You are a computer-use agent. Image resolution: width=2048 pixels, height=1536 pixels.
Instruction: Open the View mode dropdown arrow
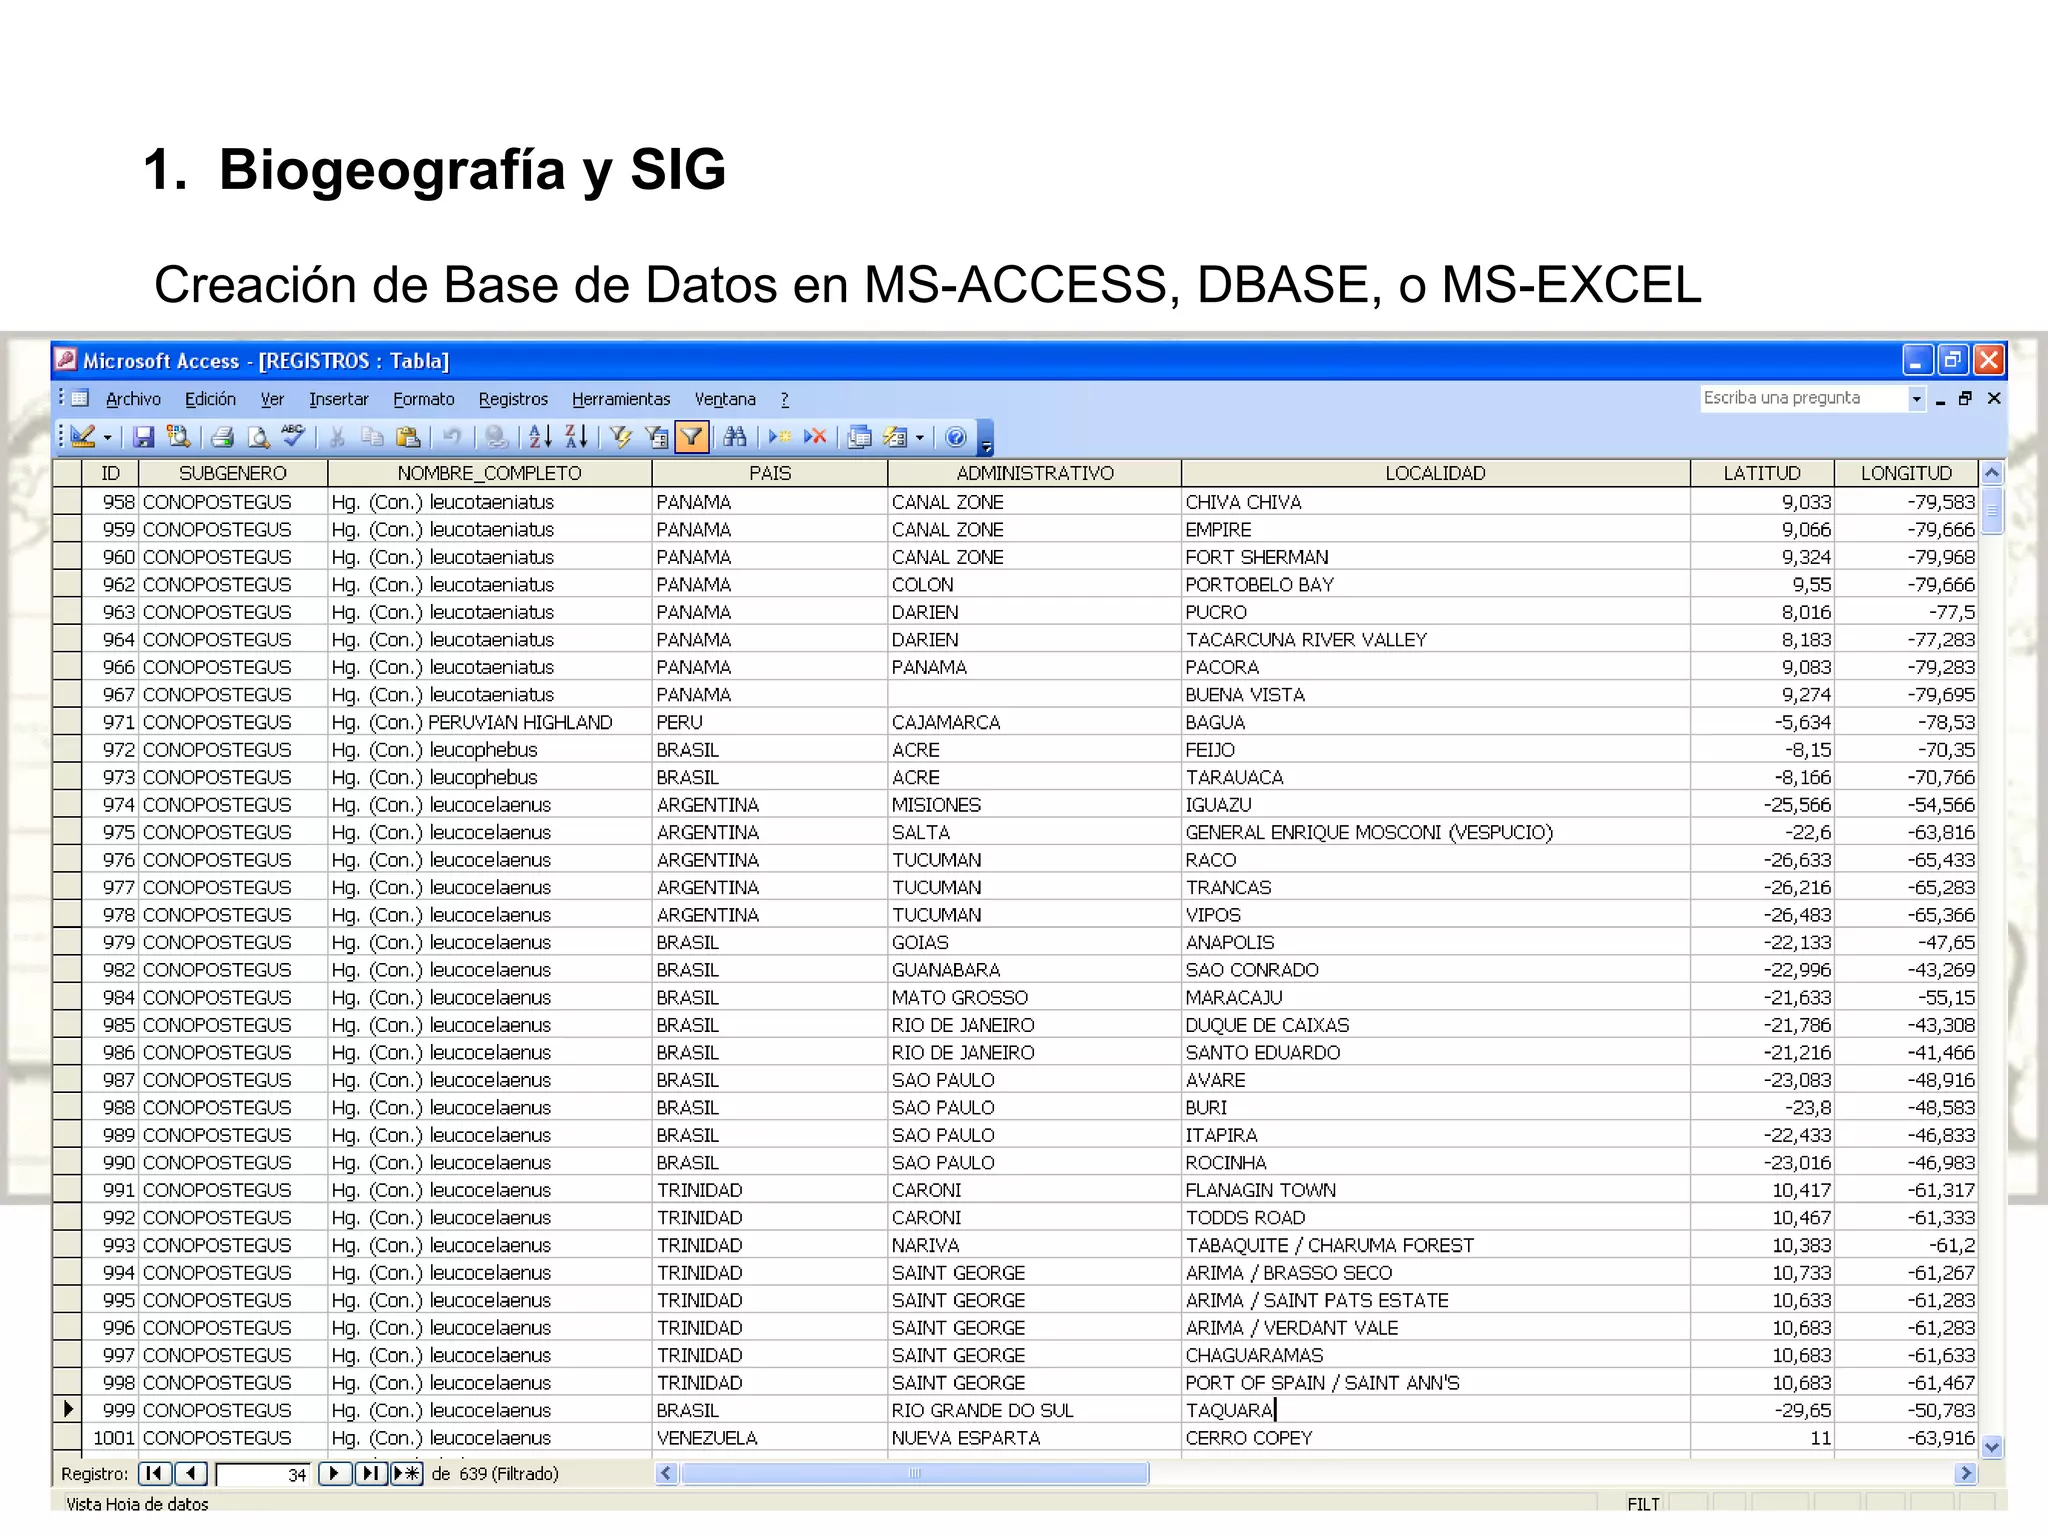pos(107,438)
